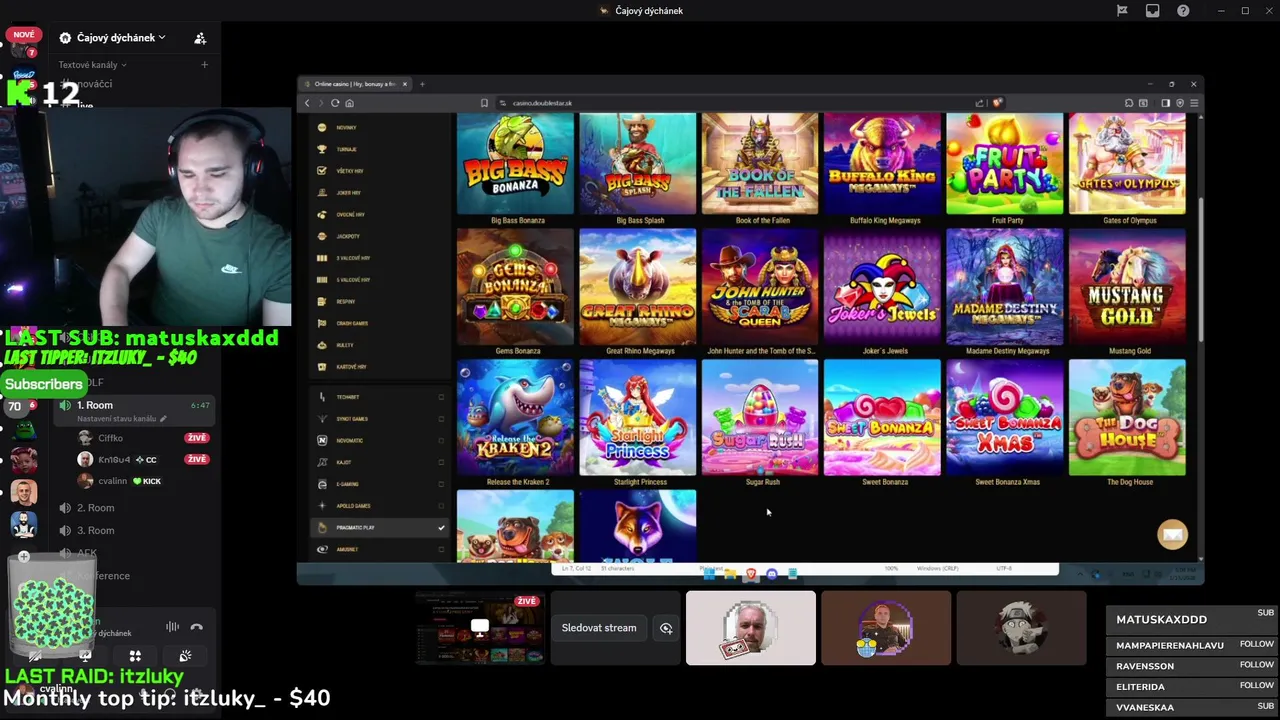
Task: Collapse the Textové kanály category
Action: tap(92, 65)
